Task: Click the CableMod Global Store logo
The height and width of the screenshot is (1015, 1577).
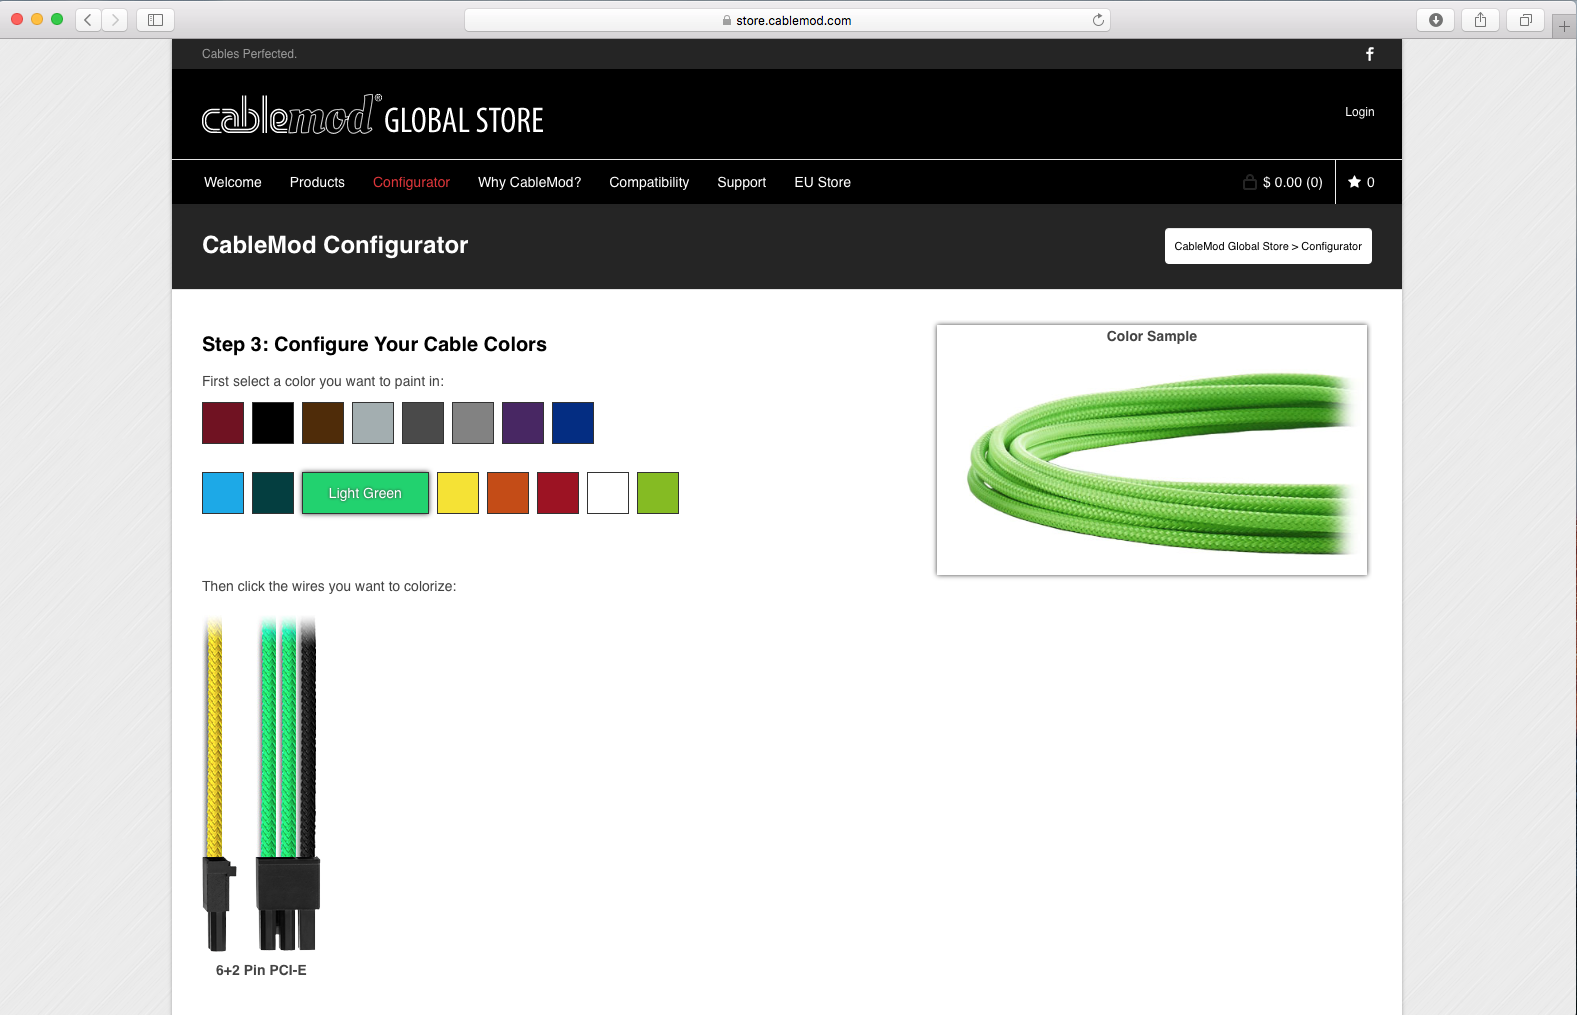Action: (x=372, y=115)
